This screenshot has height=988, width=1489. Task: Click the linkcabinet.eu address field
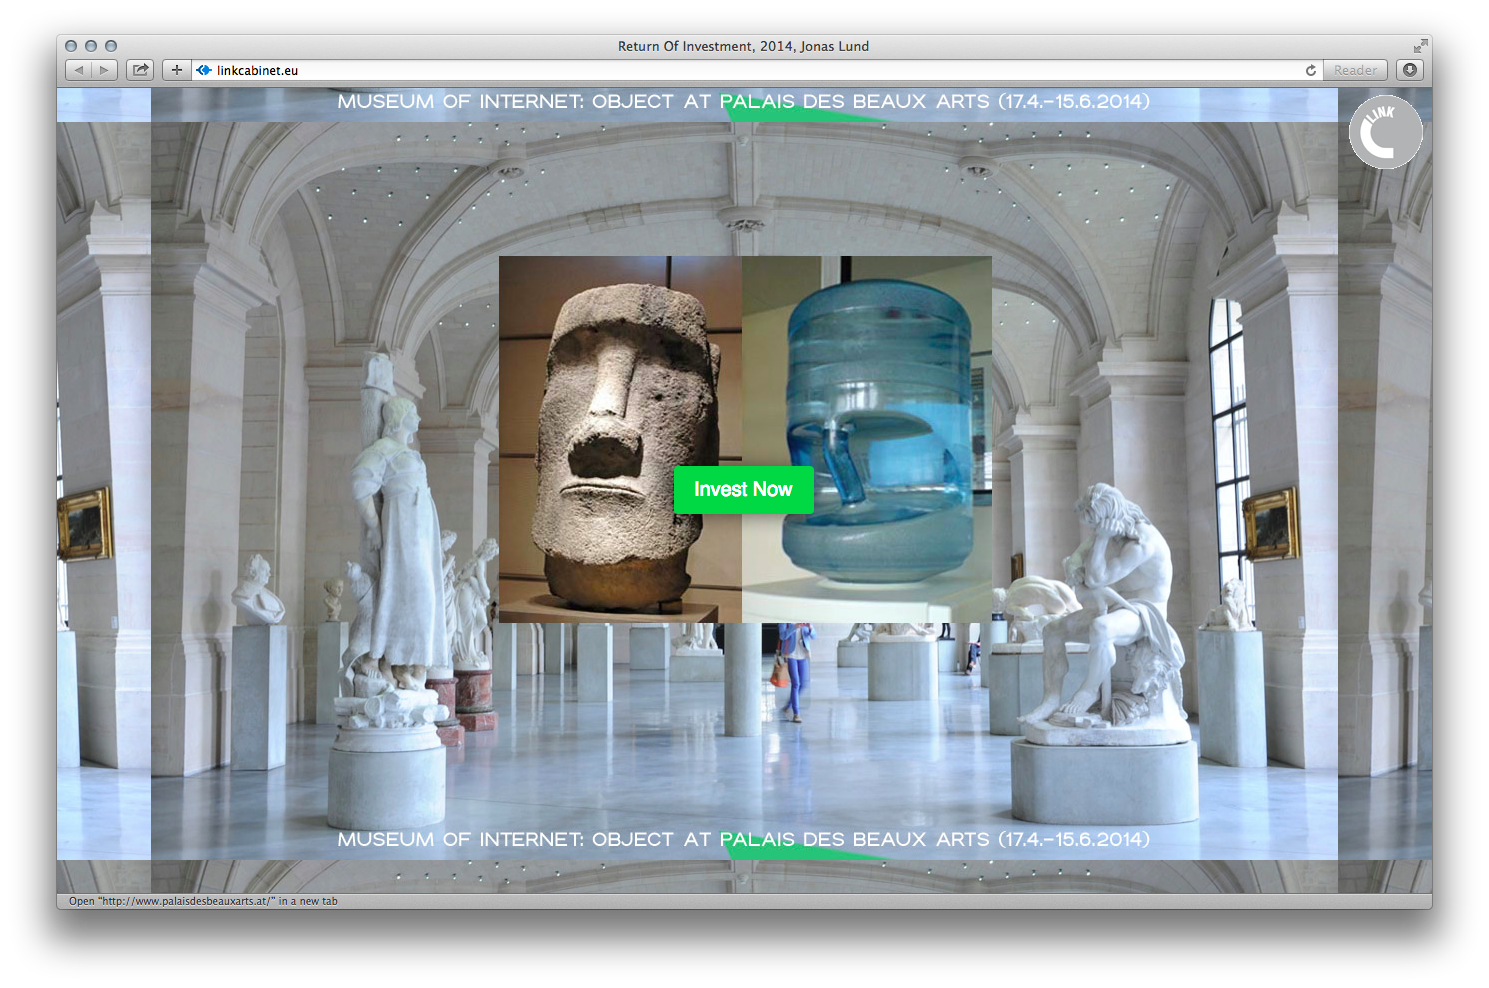[x=755, y=70]
